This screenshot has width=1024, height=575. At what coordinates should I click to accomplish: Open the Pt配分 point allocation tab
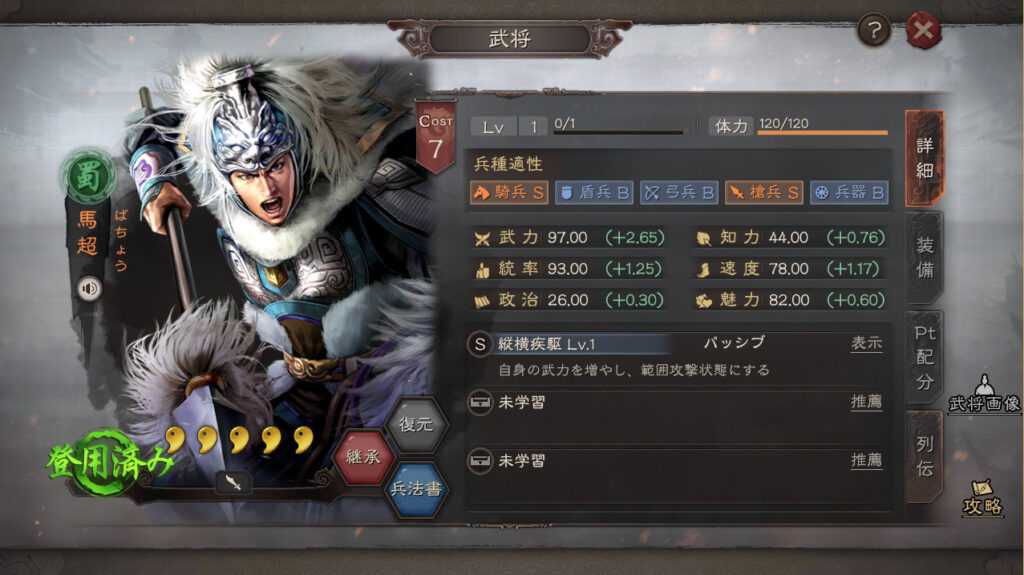(x=924, y=357)
